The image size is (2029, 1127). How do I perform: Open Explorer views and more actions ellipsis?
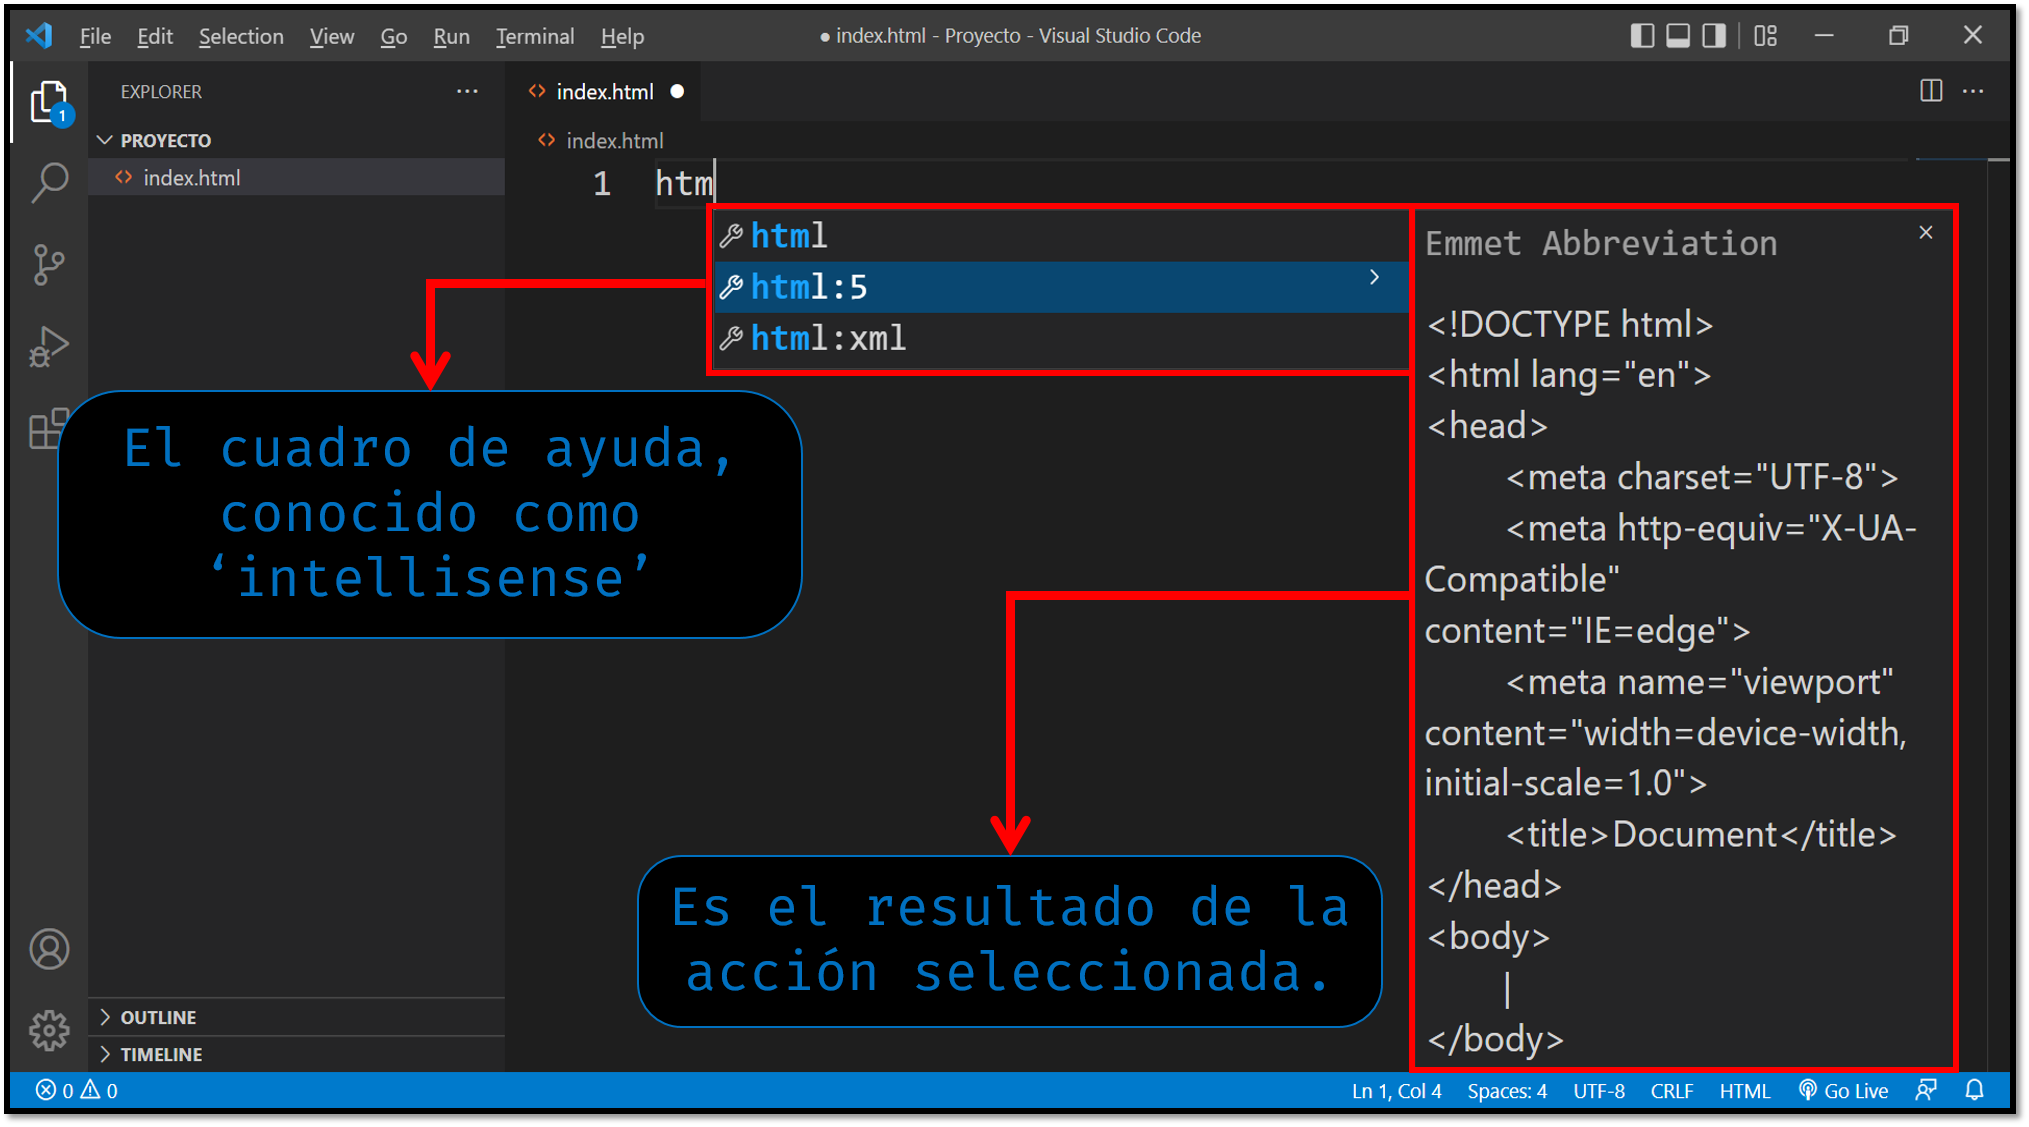[x=467, y=91]
